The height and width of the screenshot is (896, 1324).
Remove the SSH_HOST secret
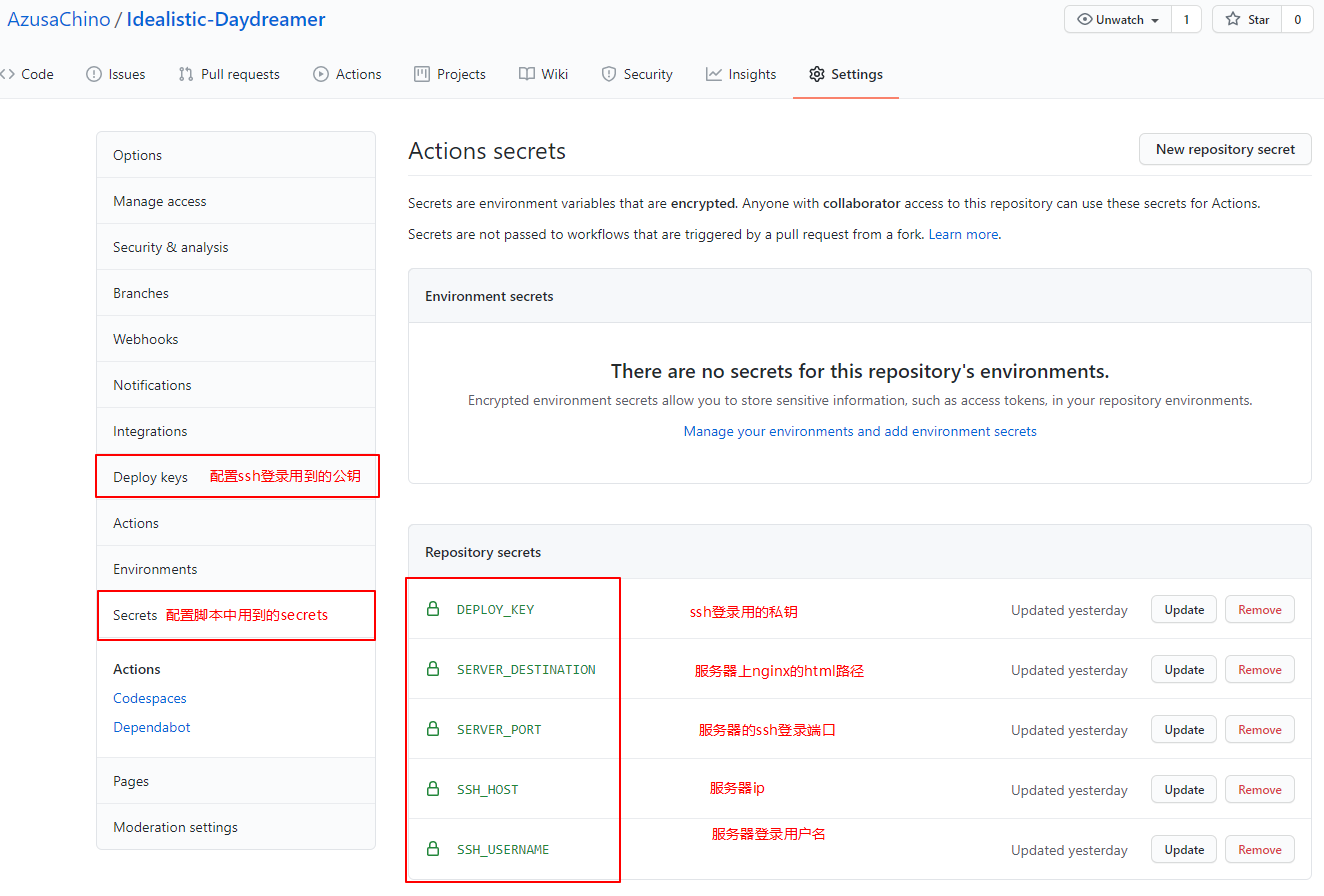pos(1260,789)
